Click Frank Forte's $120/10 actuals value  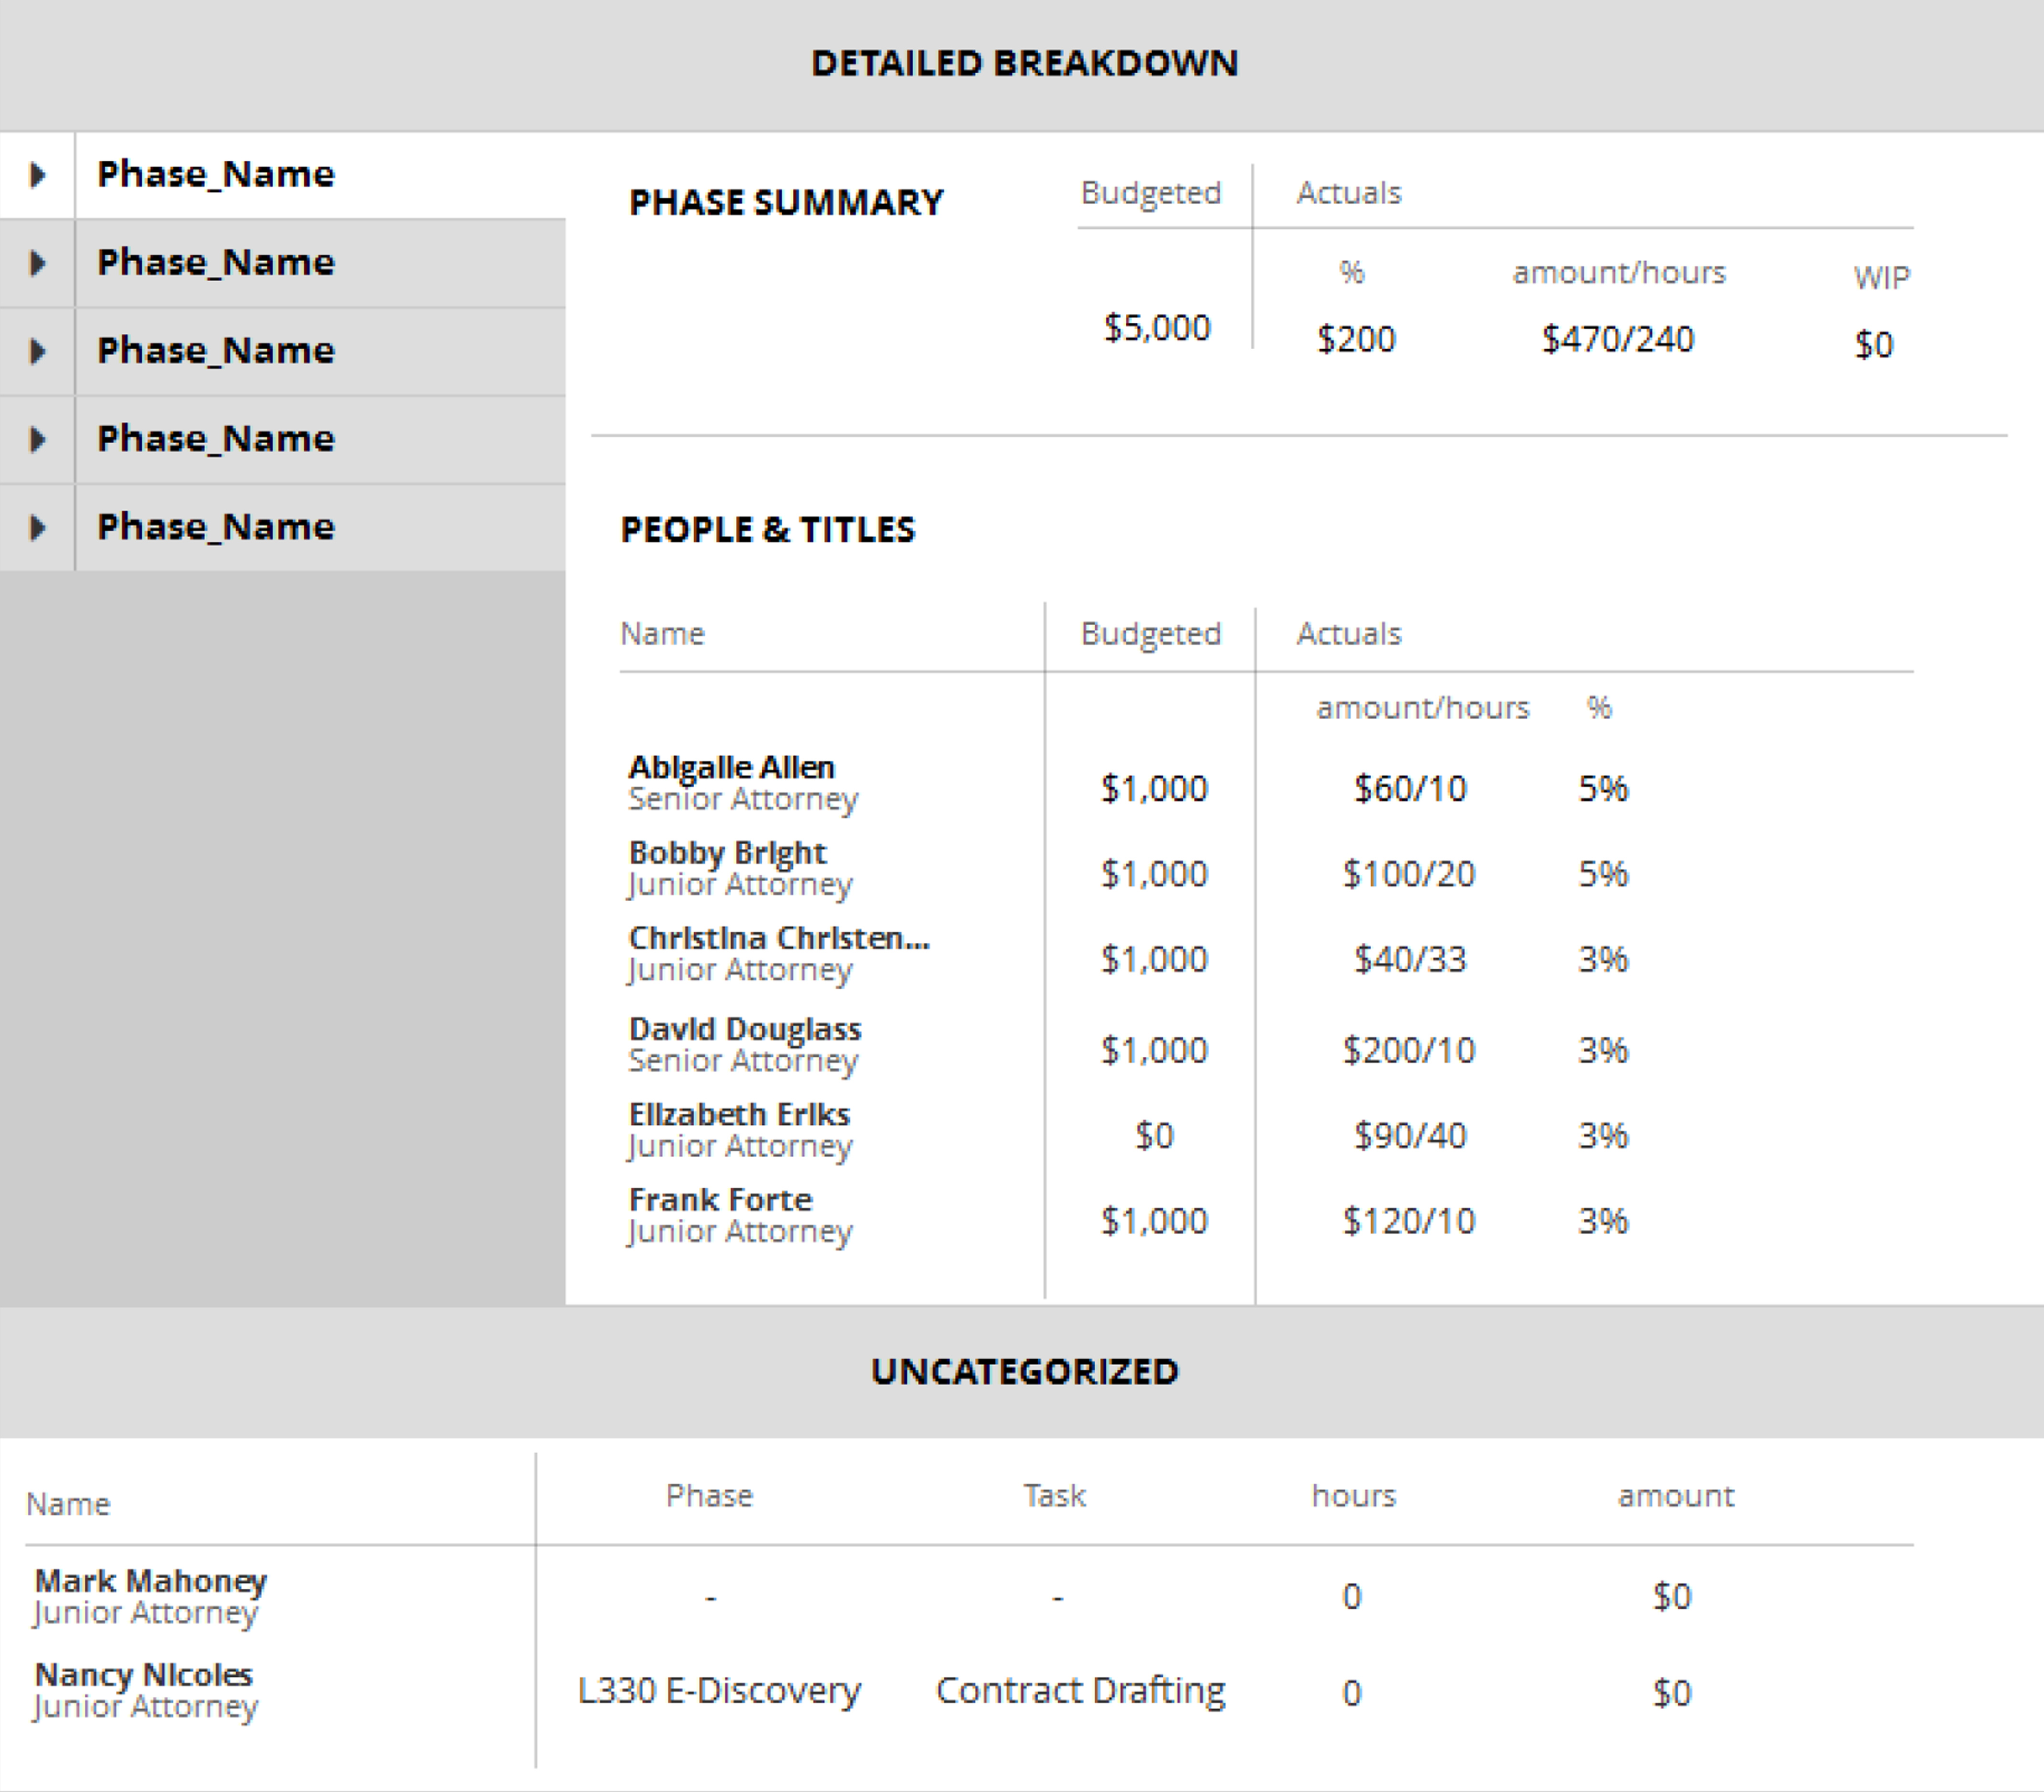click(x=1408, y=1221)
